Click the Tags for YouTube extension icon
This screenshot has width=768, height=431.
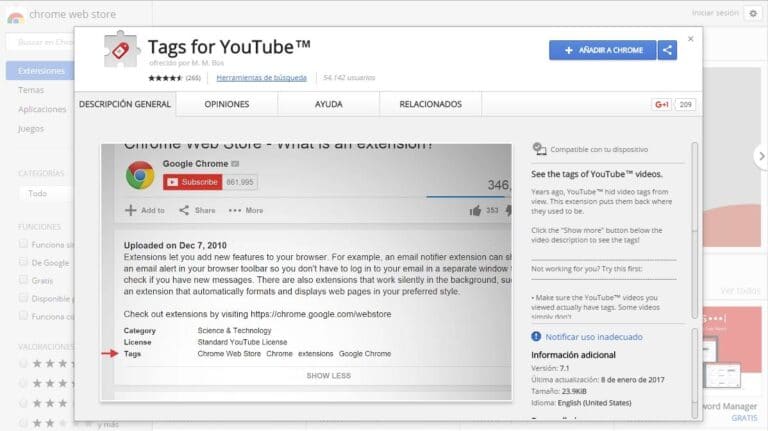tap(119, 55)
